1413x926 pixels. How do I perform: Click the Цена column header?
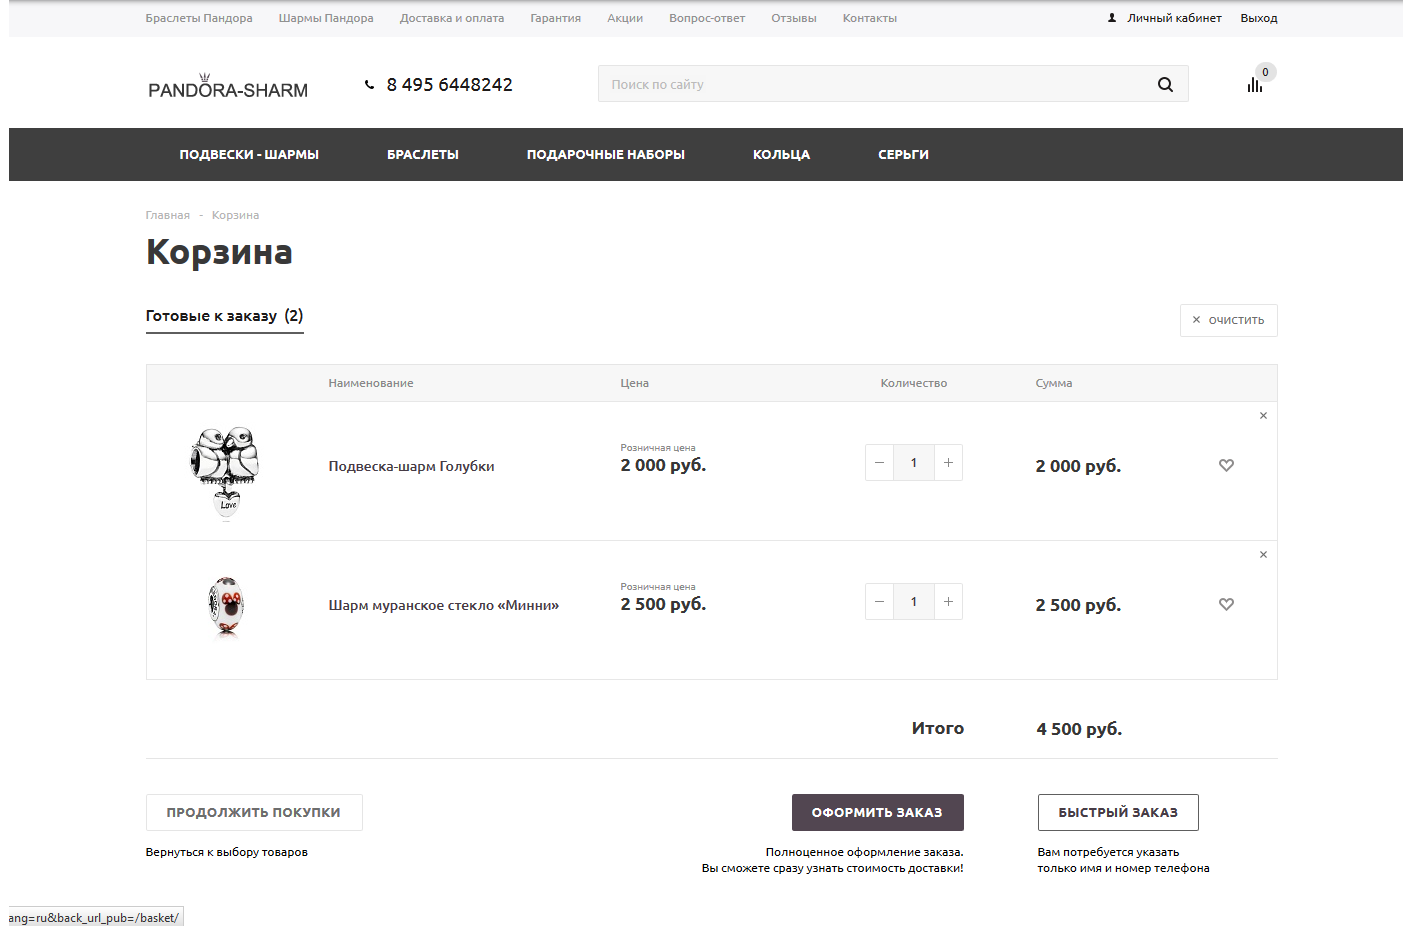tap(635, 383)
